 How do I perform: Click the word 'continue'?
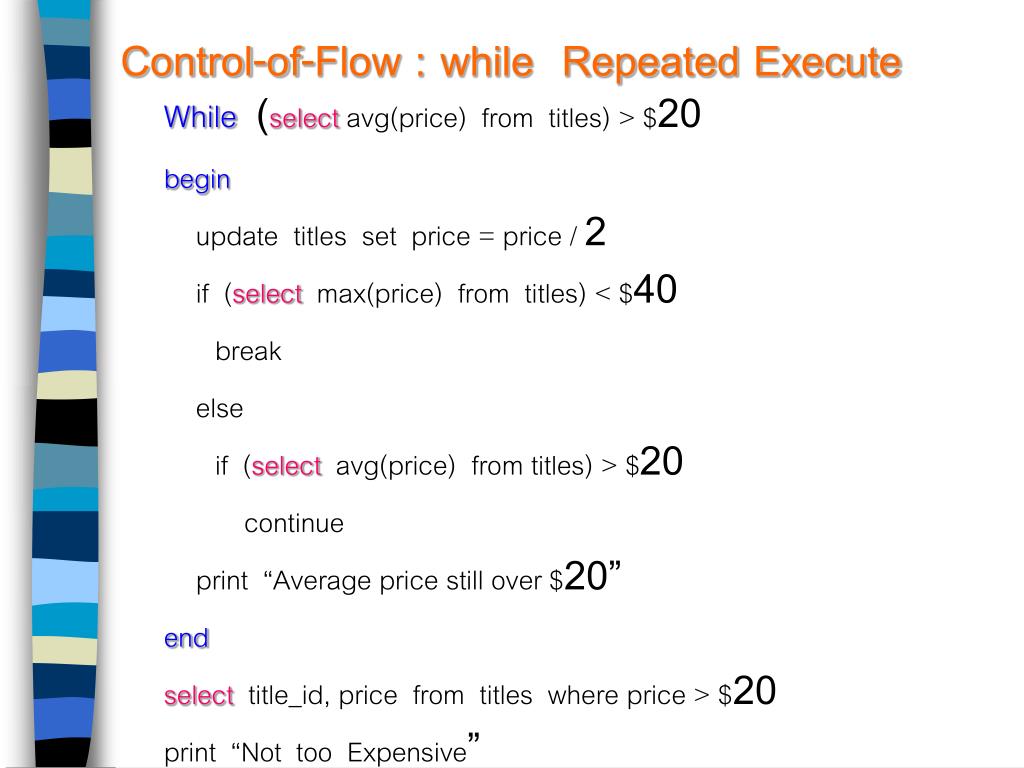(294, 524)
